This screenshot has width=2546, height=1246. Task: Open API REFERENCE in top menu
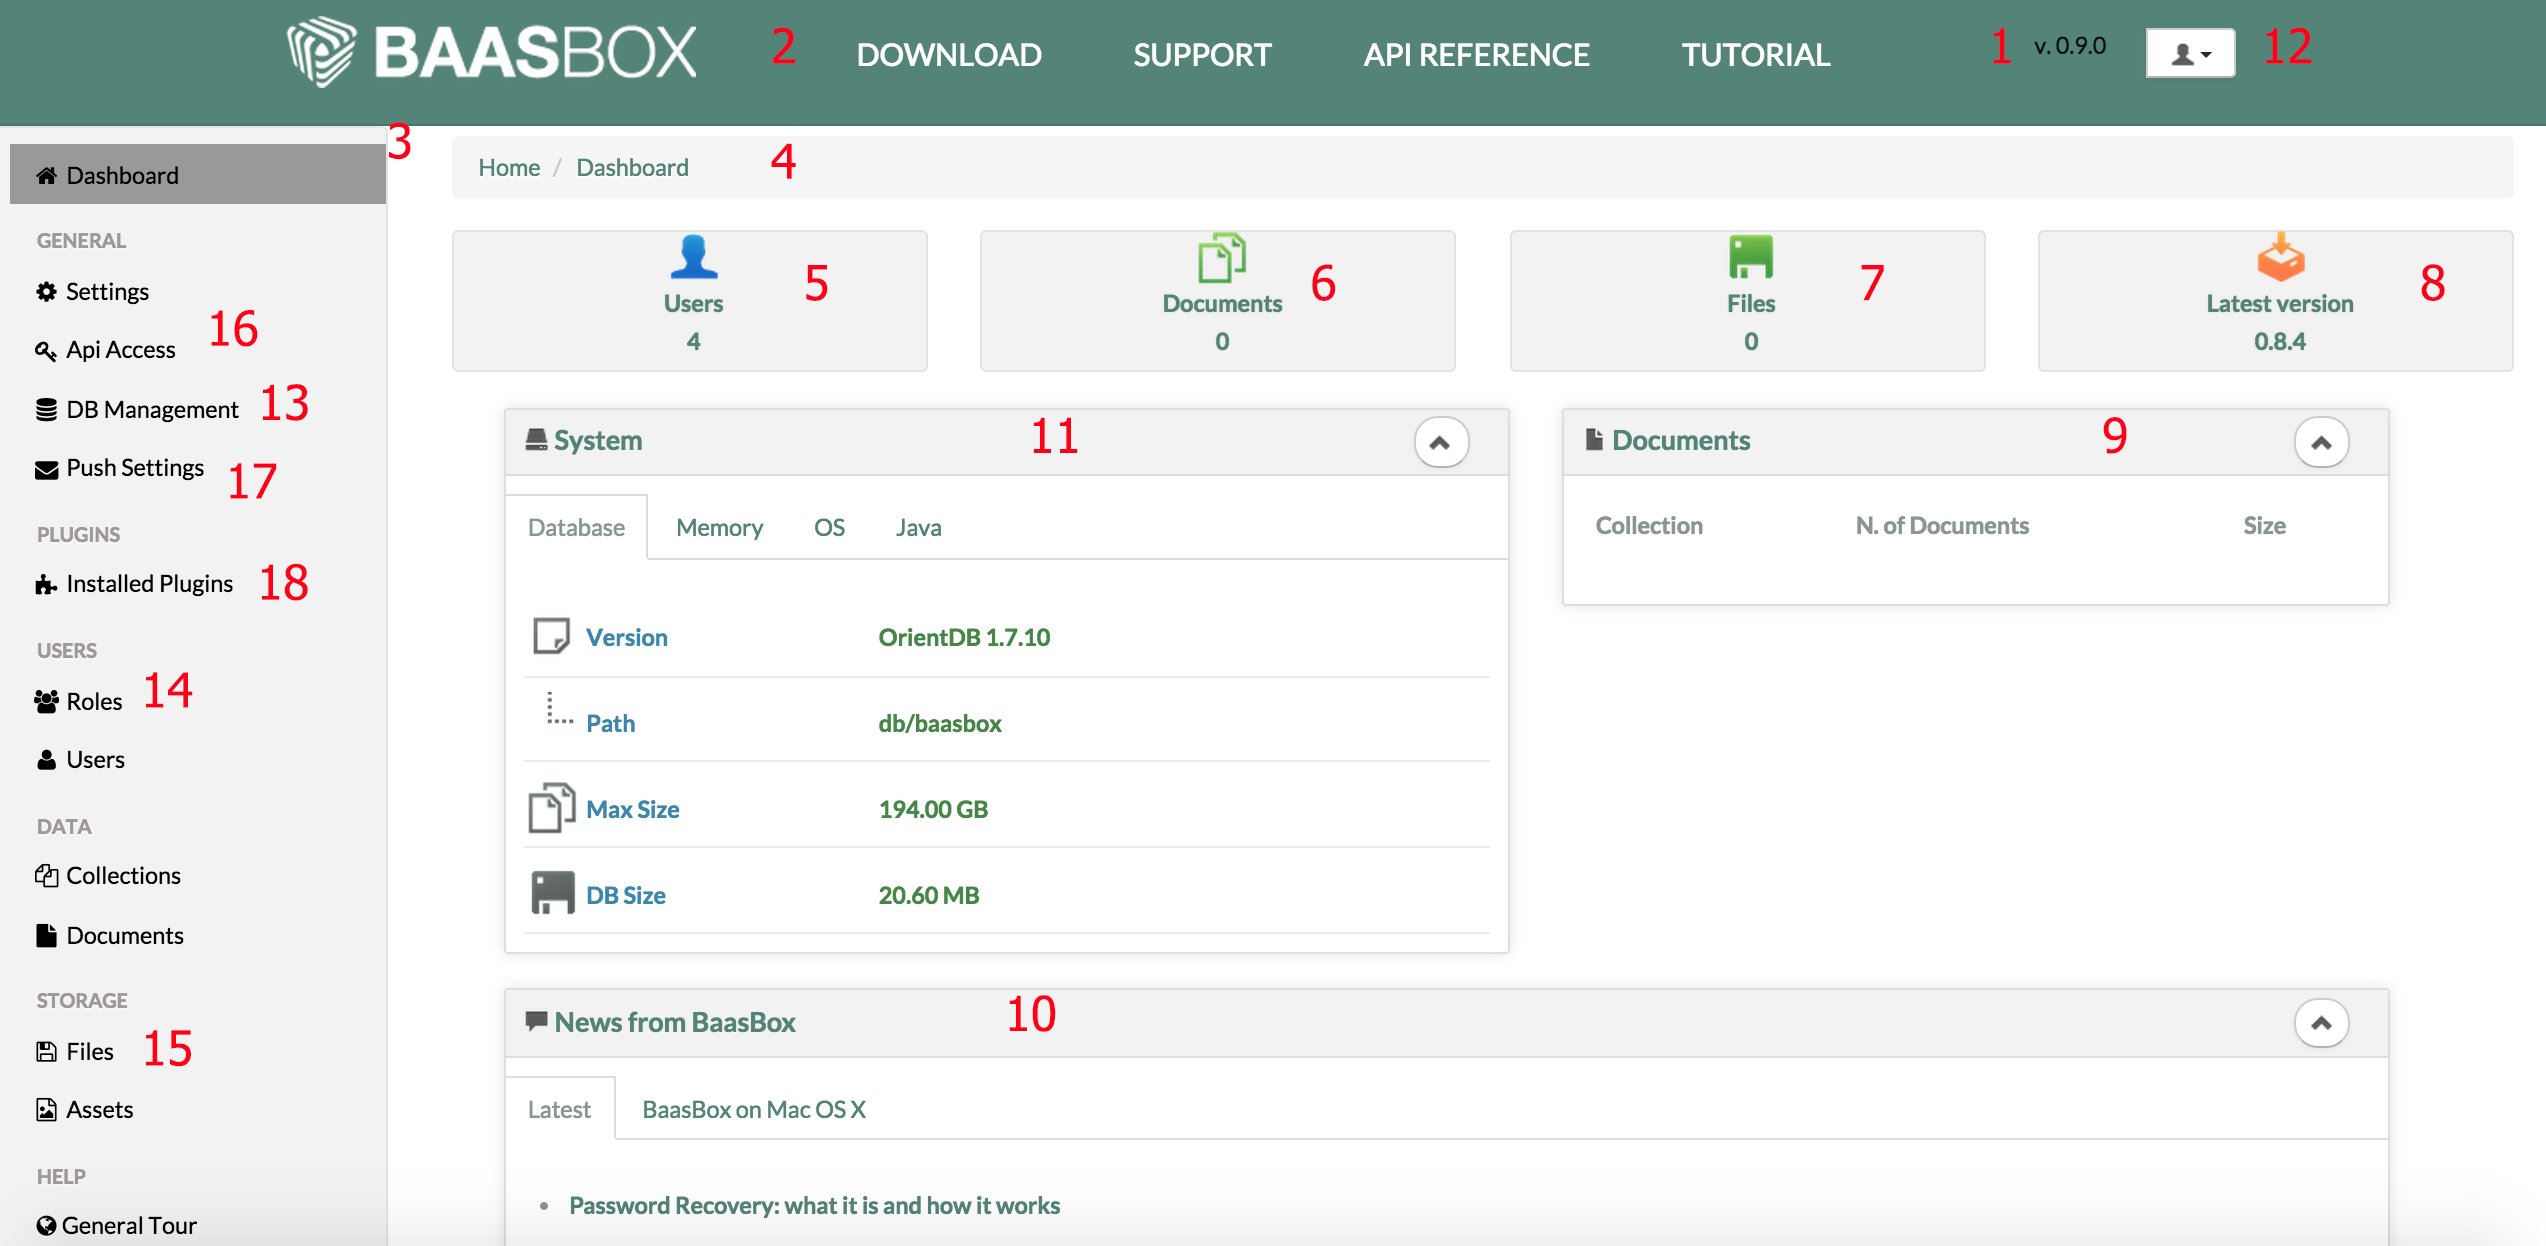coord(1476,55)
